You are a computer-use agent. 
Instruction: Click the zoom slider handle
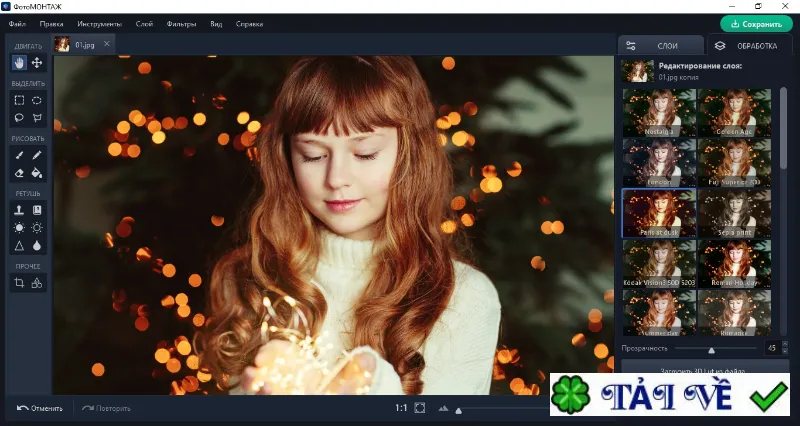coord(459,410)
